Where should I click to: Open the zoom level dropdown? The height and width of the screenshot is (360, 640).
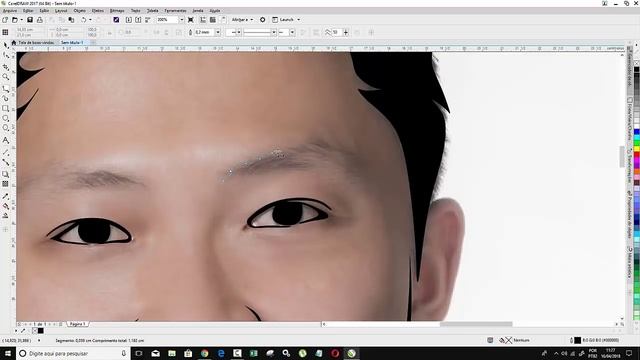[x=182, y=20]
